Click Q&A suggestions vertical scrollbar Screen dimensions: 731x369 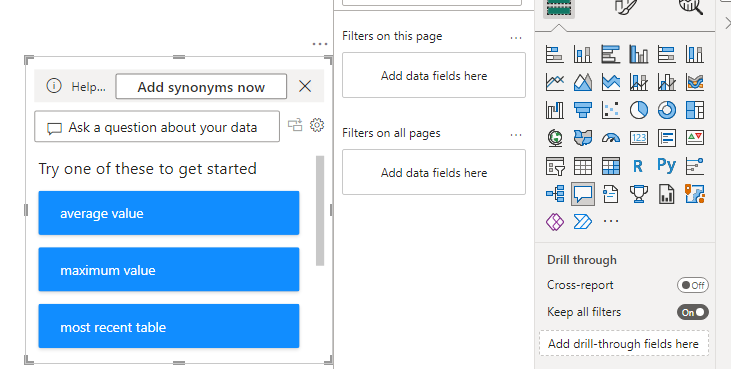[x=320, y=211]
